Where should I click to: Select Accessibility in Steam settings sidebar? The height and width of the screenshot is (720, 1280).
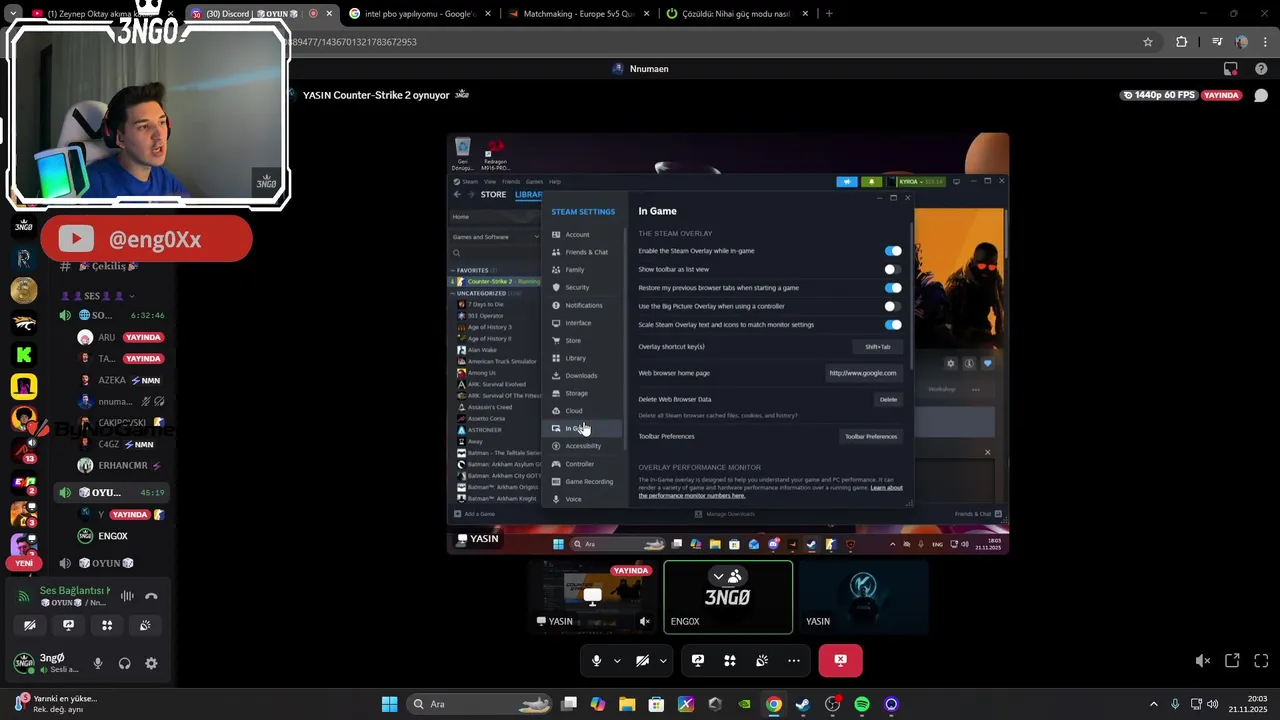pyautogui.click(x=583, y=446)
